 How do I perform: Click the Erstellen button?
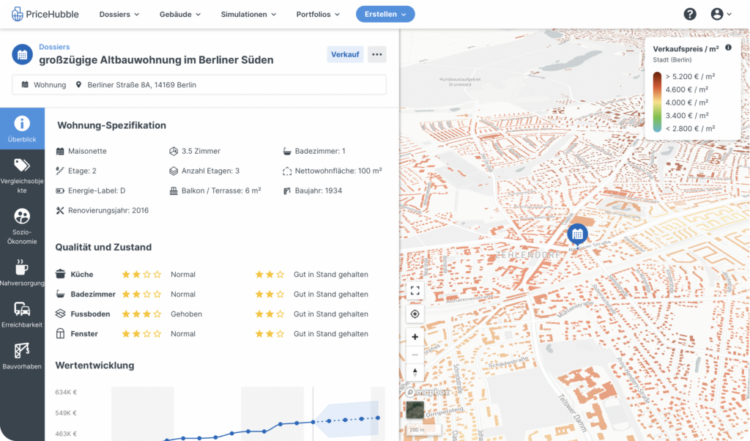[x=385, y=15]
